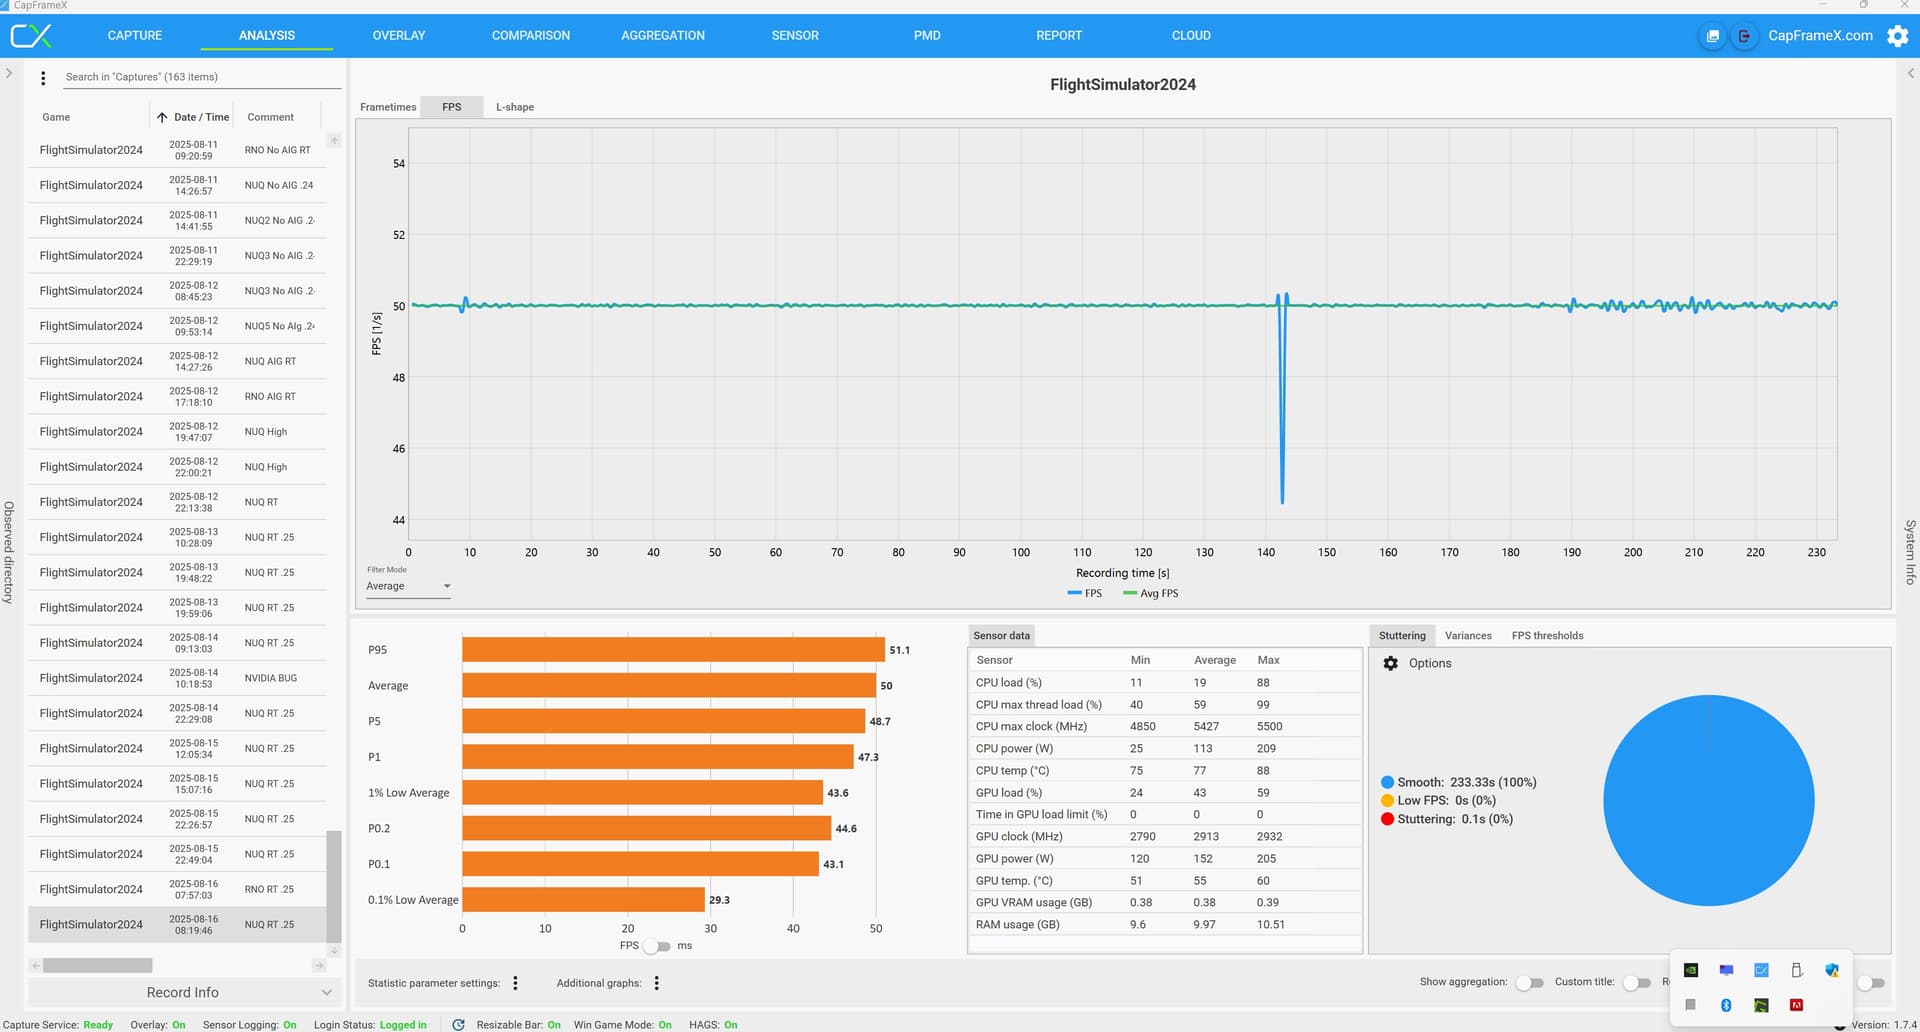Click the captures list scroll-down arrow
Viewport: 1920px width, 1032px height.
tap(334, 951)
